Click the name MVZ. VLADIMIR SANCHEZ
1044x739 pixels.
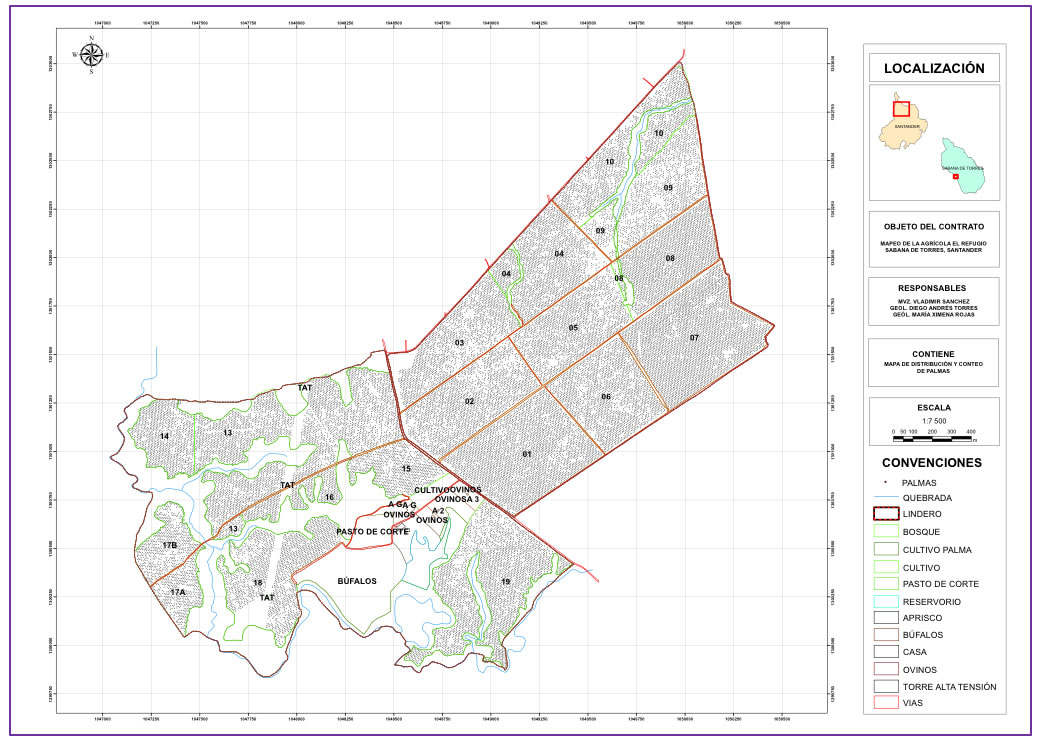coord(933,302)
